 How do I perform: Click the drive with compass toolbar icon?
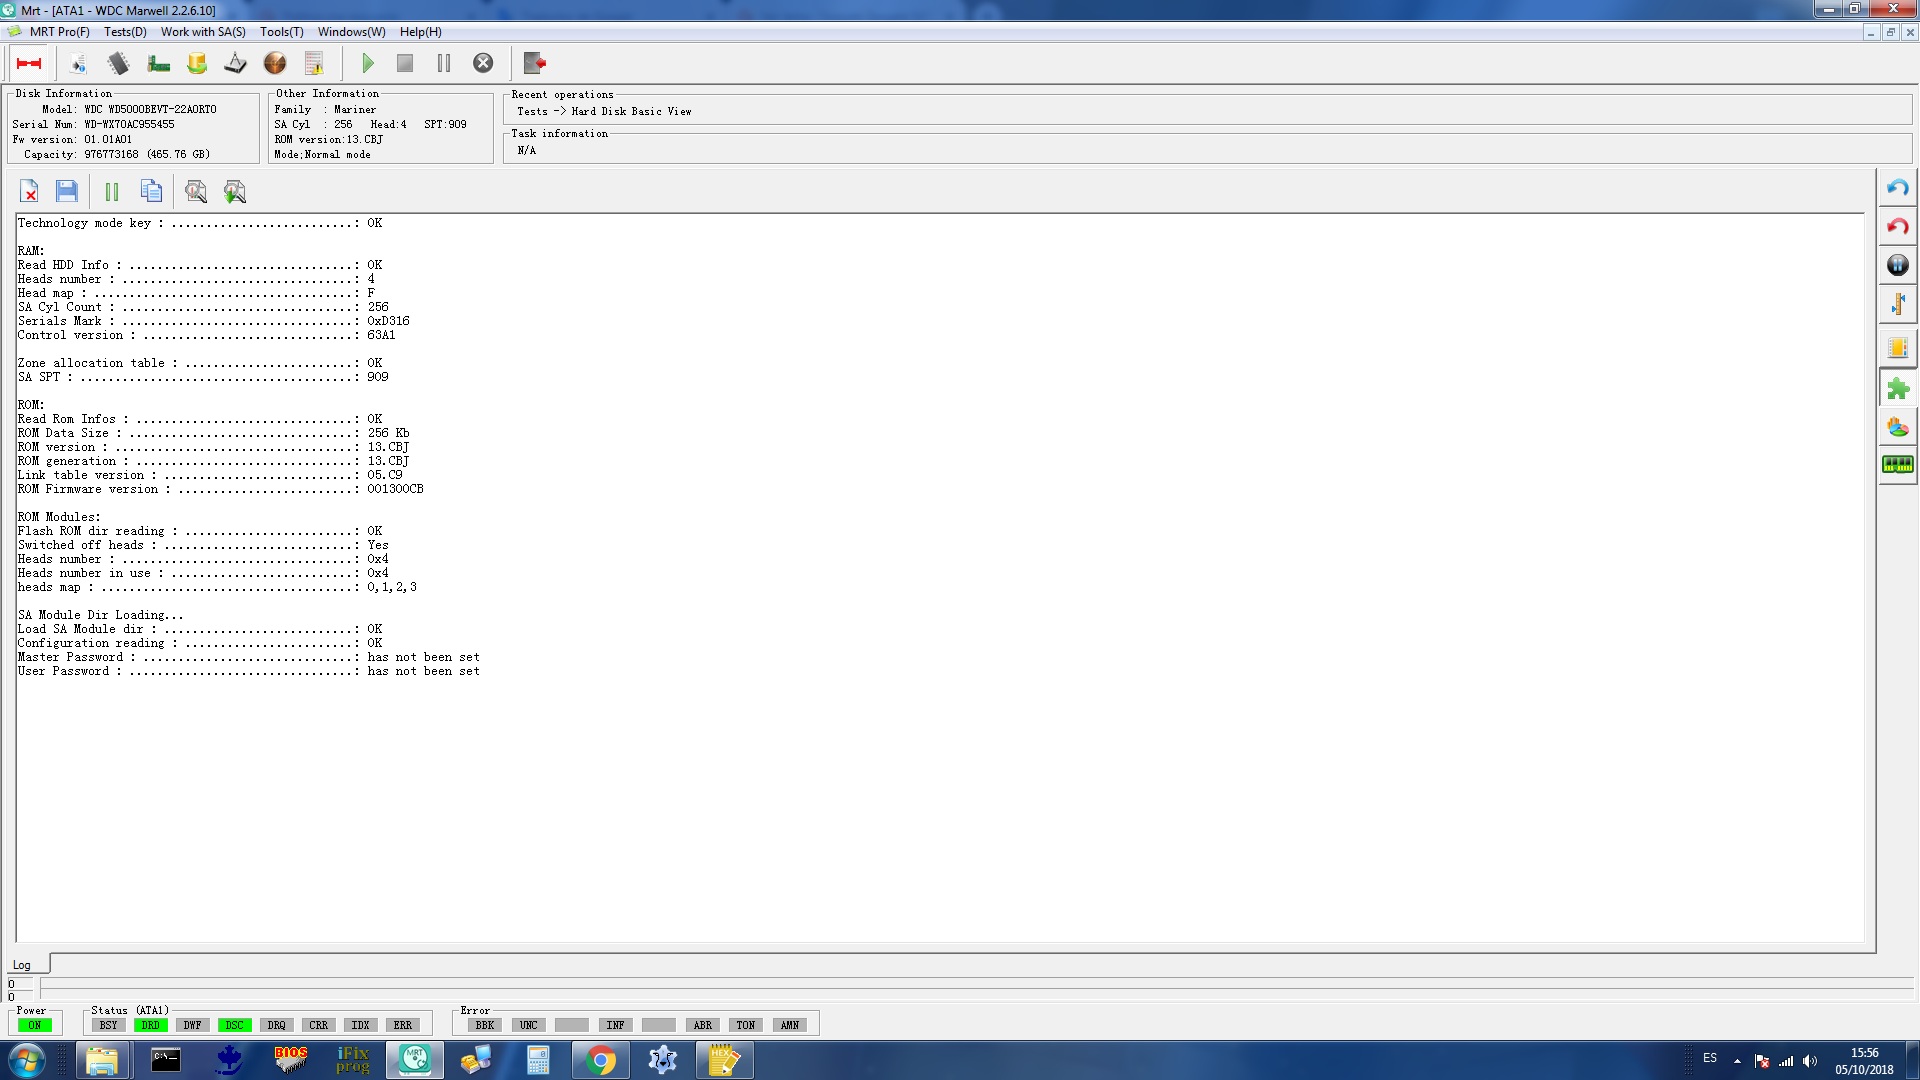(x=236, y=63)
